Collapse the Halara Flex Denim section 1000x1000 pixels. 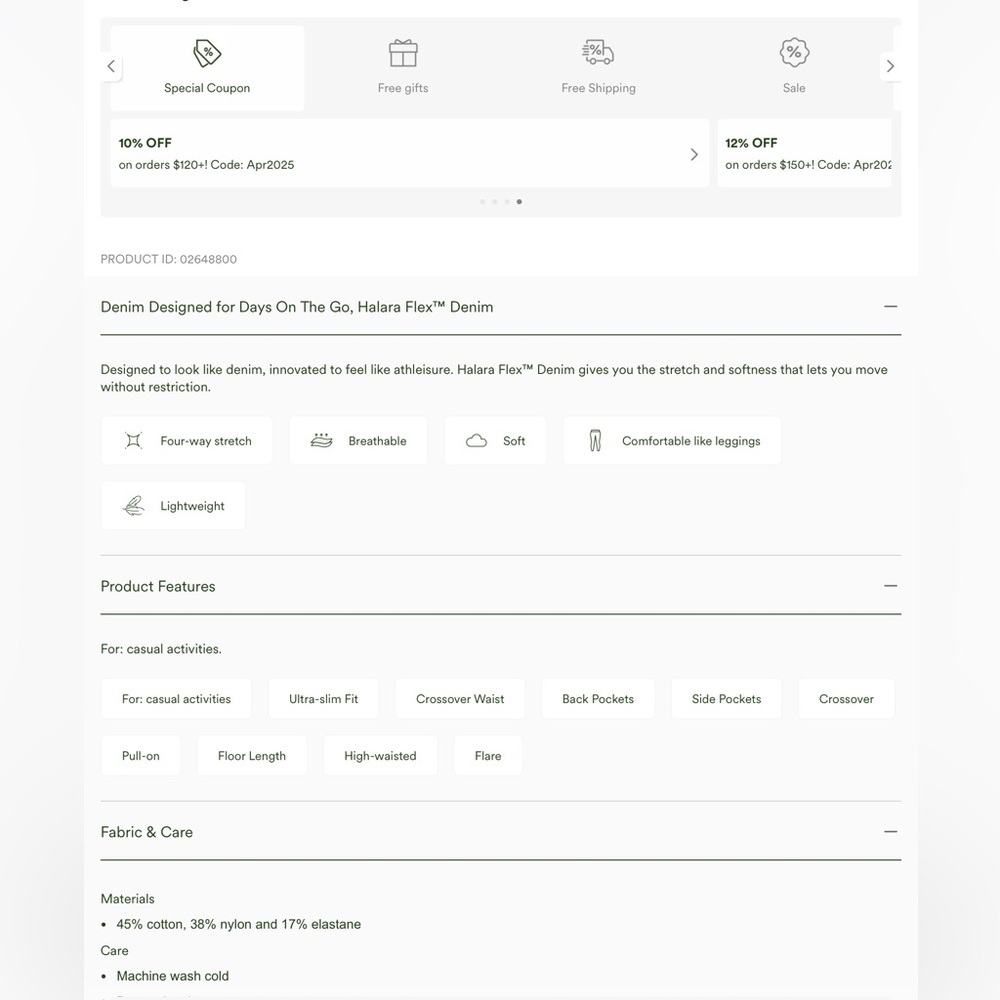coord(890,307)
